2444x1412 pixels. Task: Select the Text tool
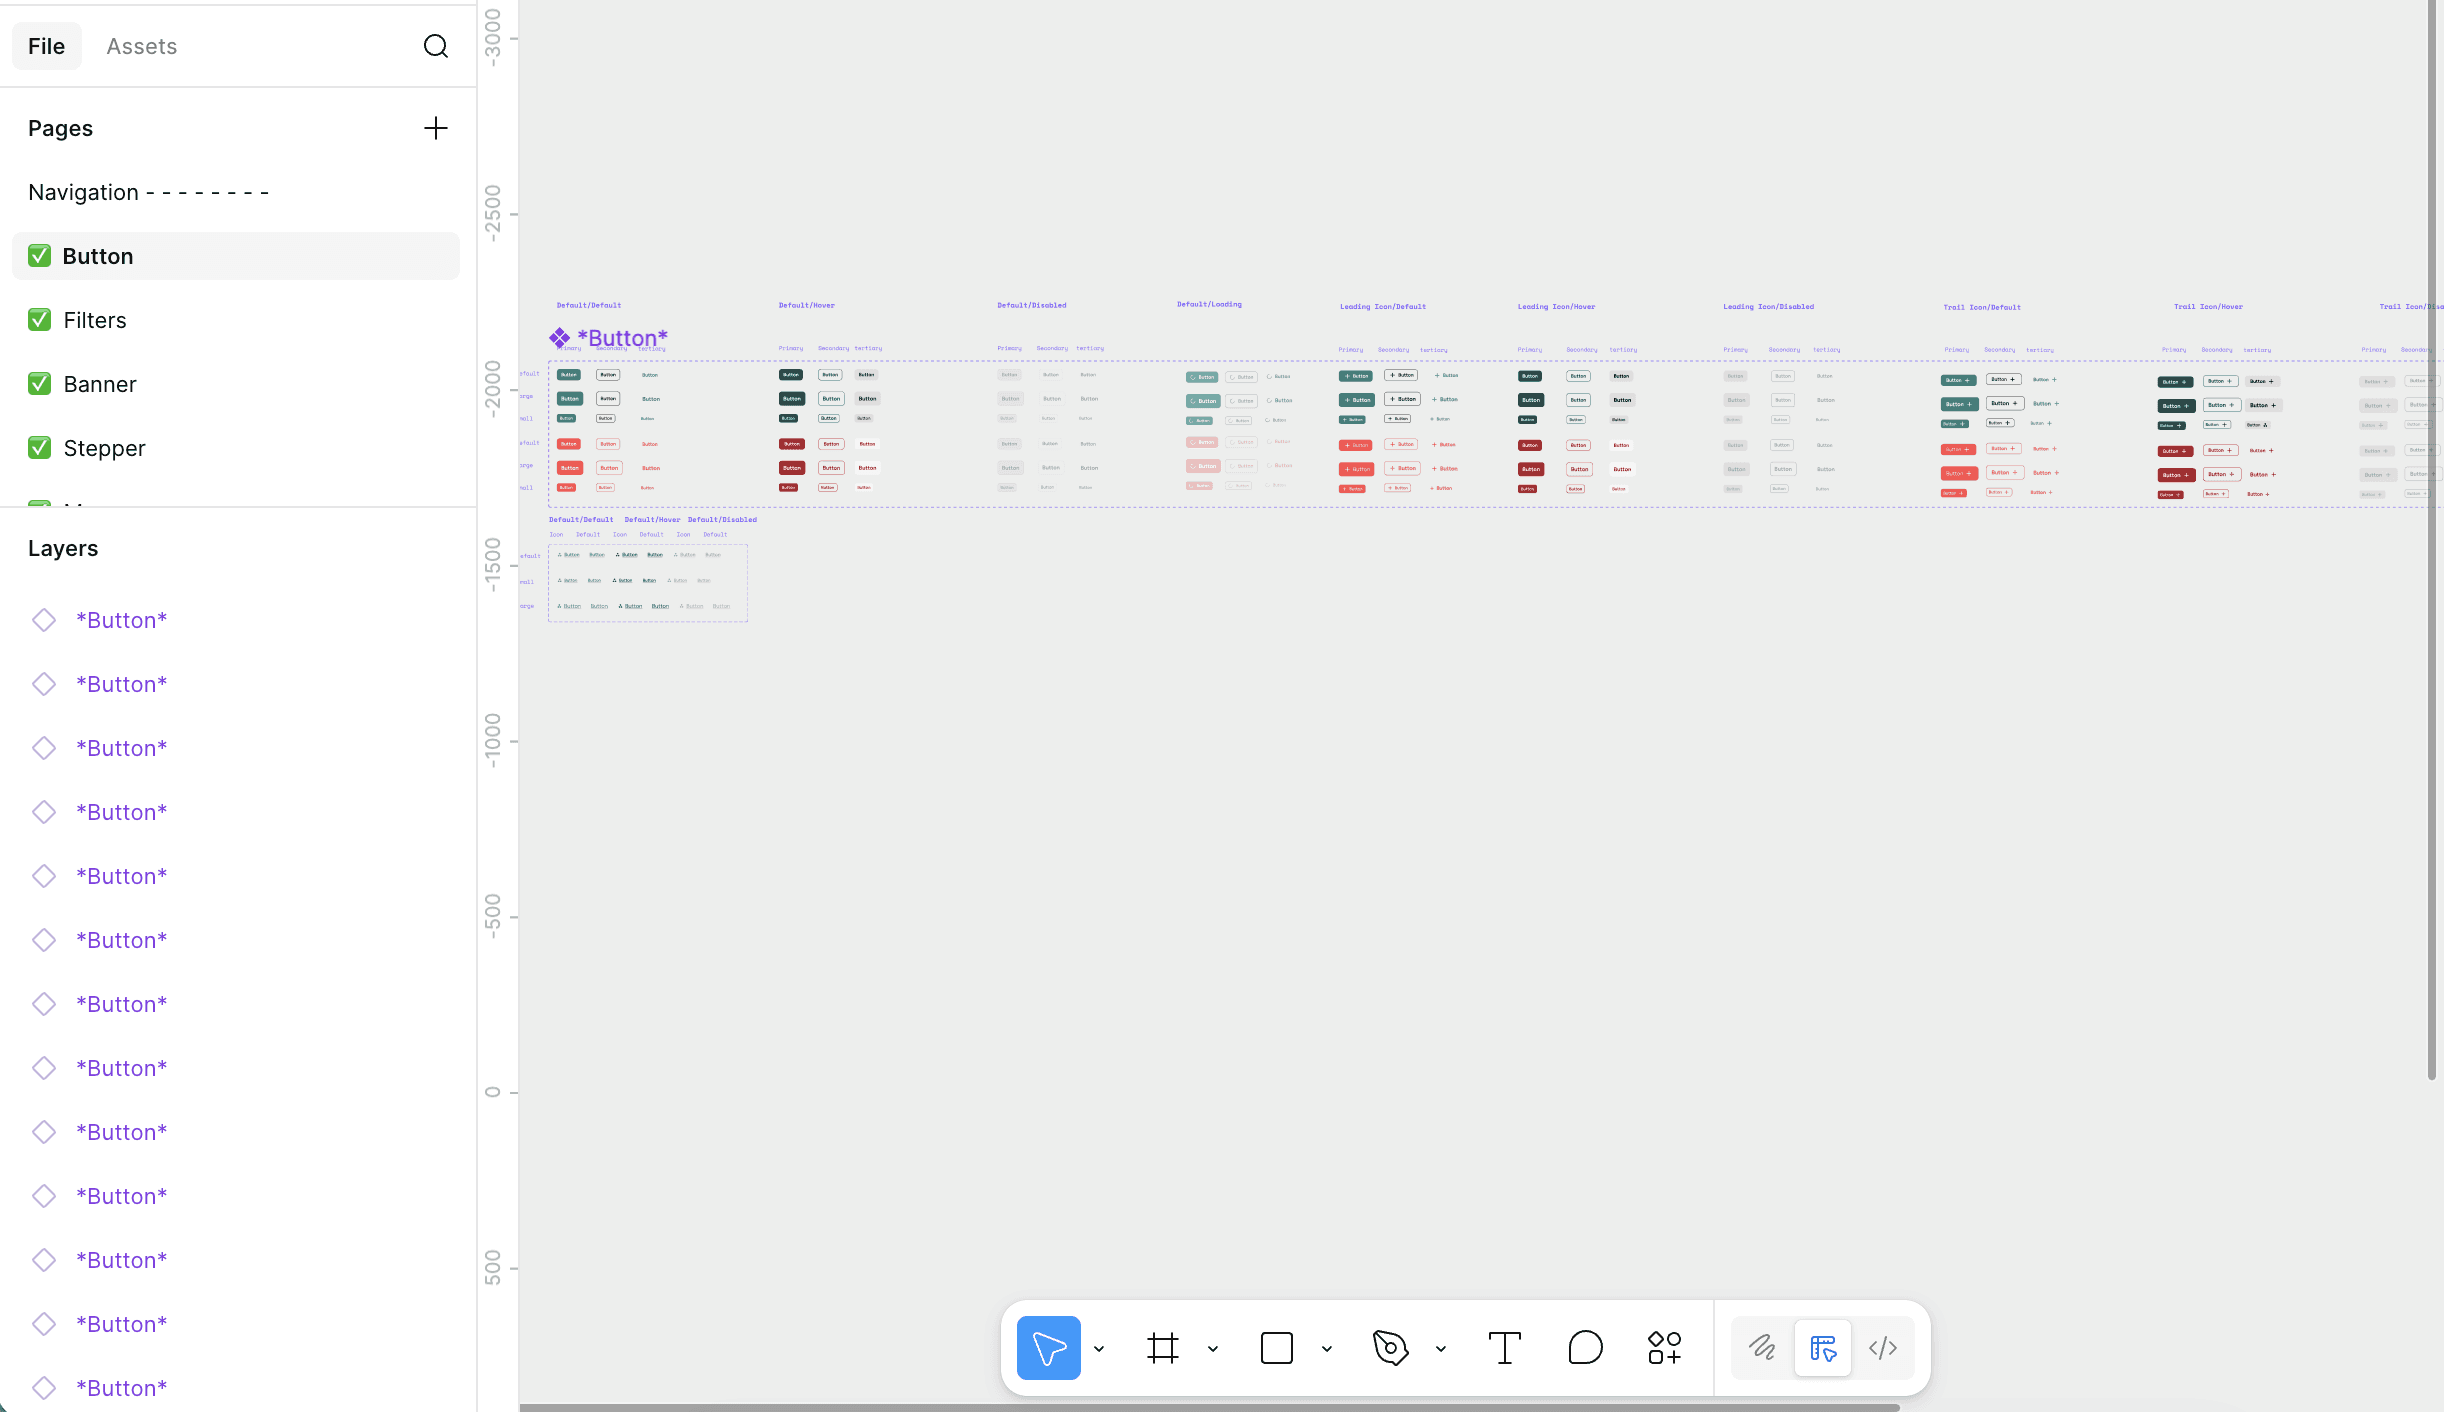(1504, 1348)
